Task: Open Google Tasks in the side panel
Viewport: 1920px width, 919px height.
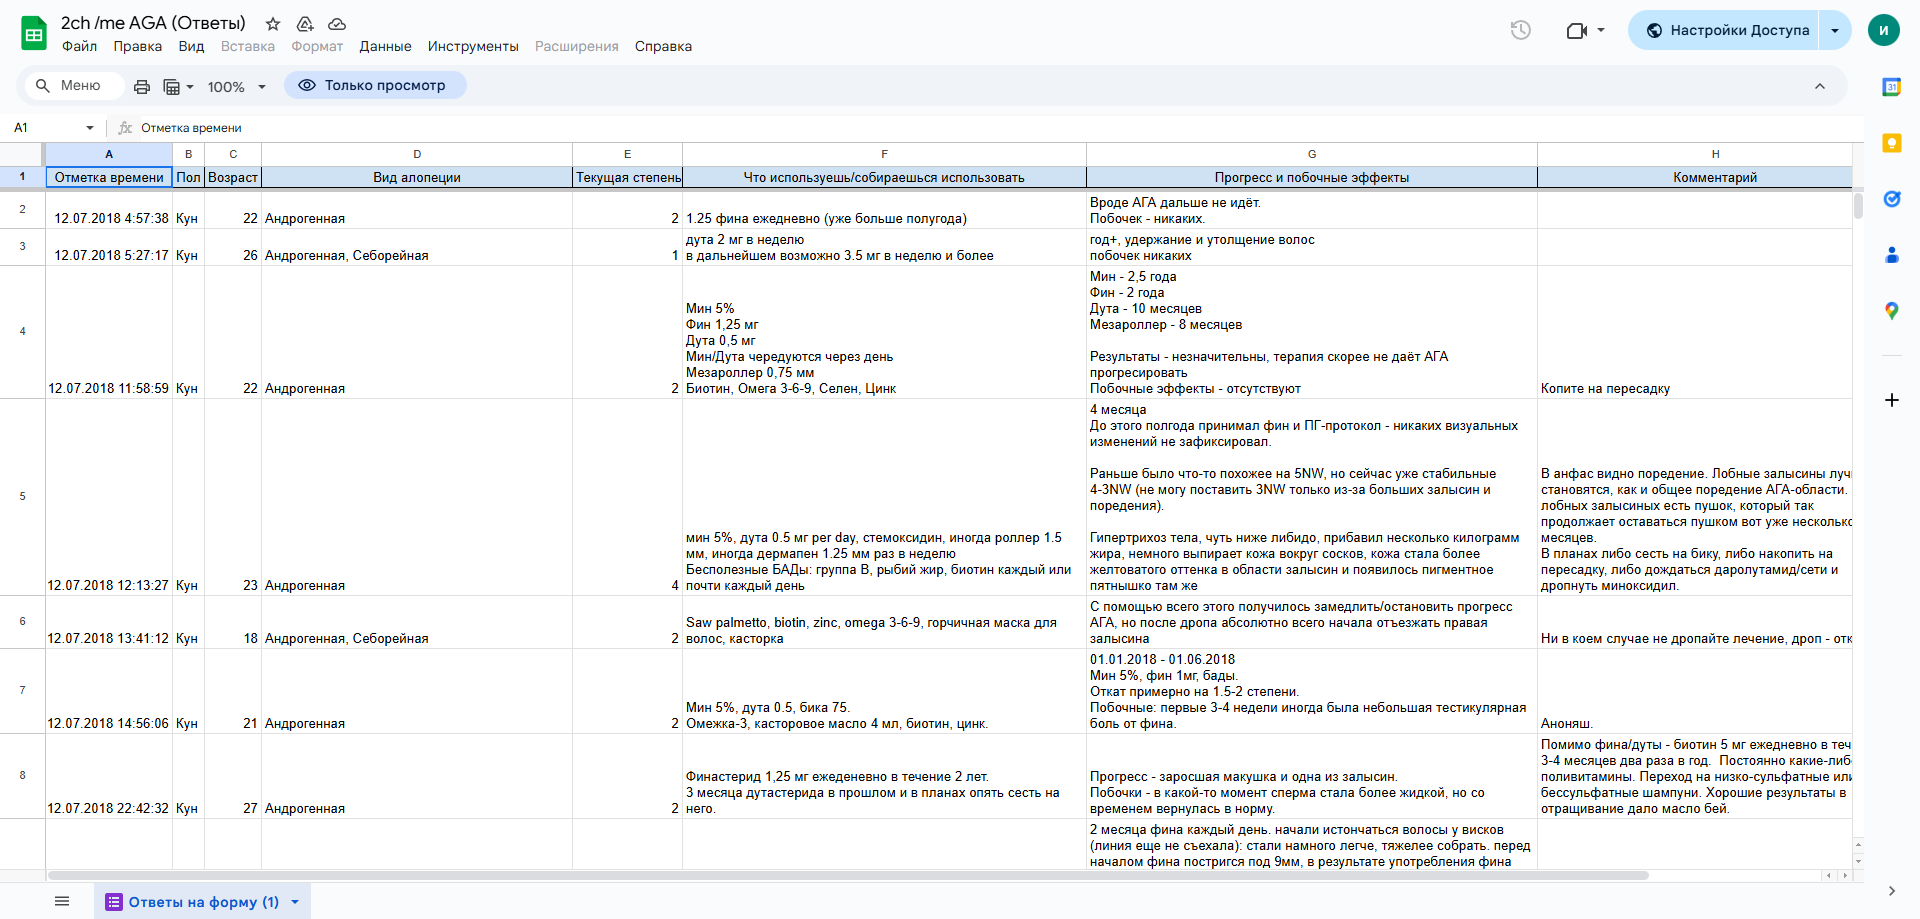Action: (1891, 199)
